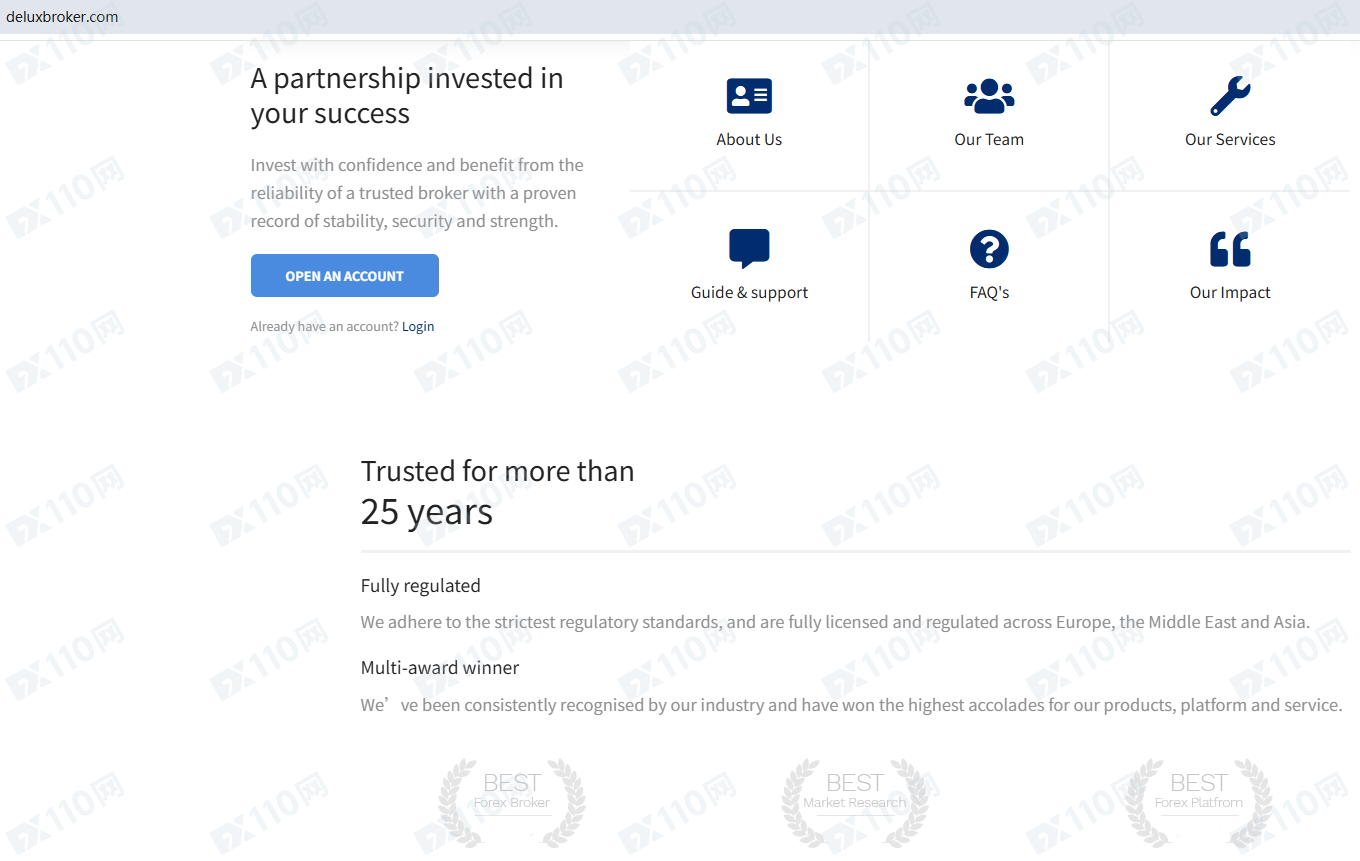Click the FAQ's question mark icon
The height and width of the screenshot is (861, 1360).
click(989, 249)
